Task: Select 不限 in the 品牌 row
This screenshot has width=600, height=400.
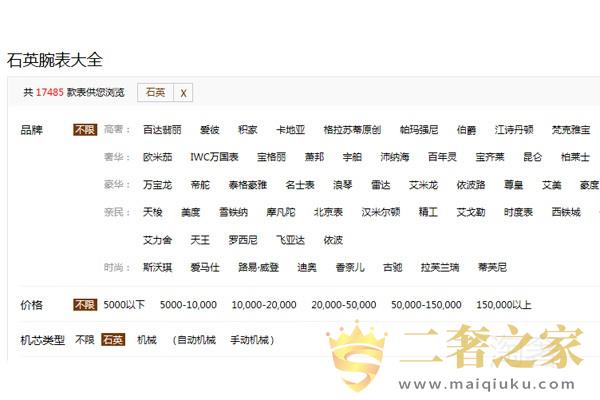Action: click(85, 130)
